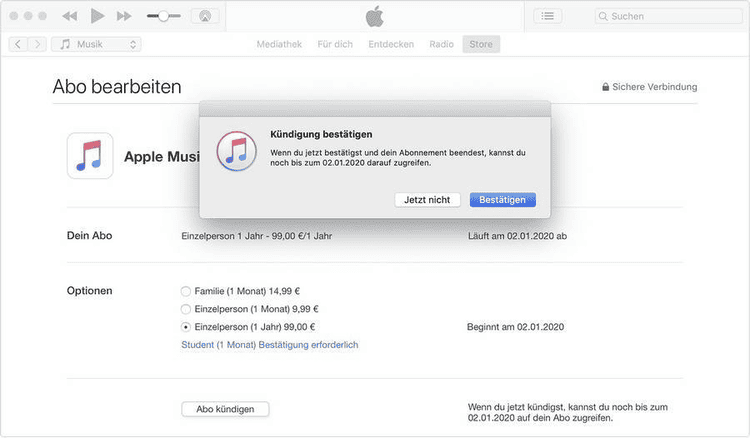Open the AirPlay output icon

(x=205, y=16)
